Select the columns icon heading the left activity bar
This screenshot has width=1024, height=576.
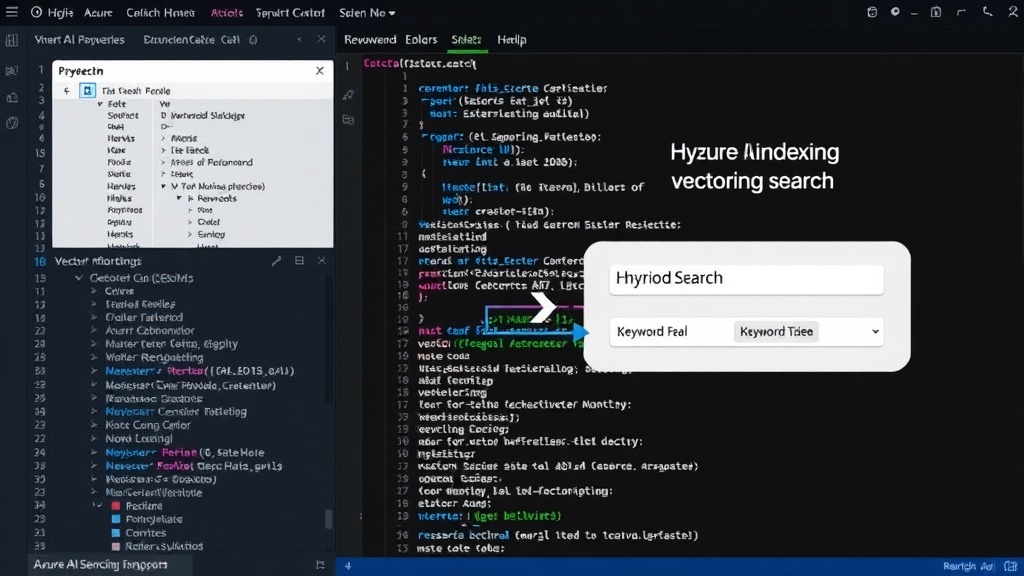coord(12,40)
